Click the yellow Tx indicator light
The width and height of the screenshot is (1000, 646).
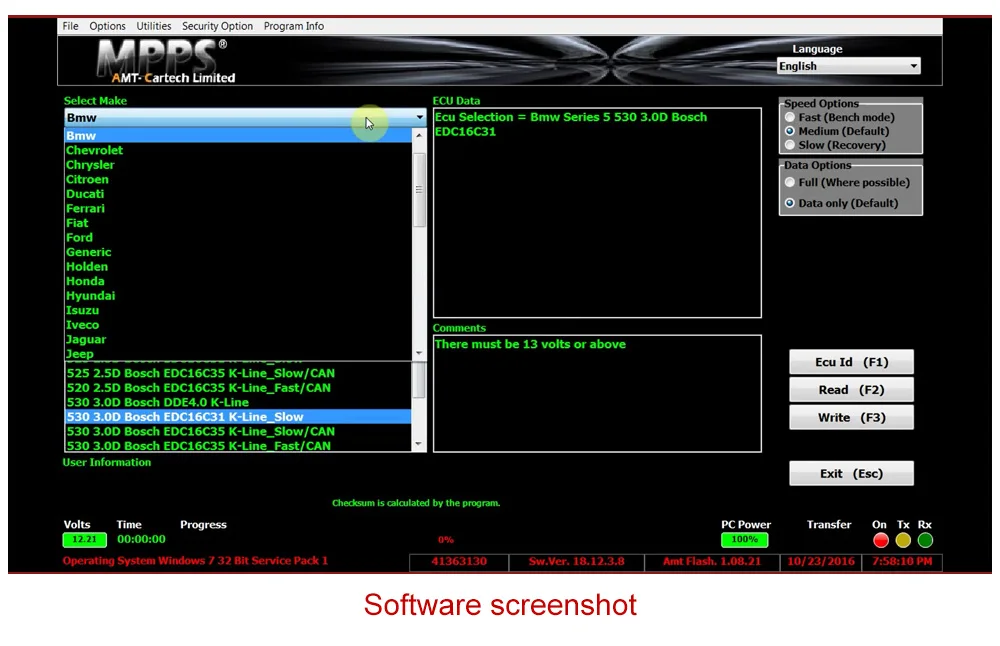point(903,541)
